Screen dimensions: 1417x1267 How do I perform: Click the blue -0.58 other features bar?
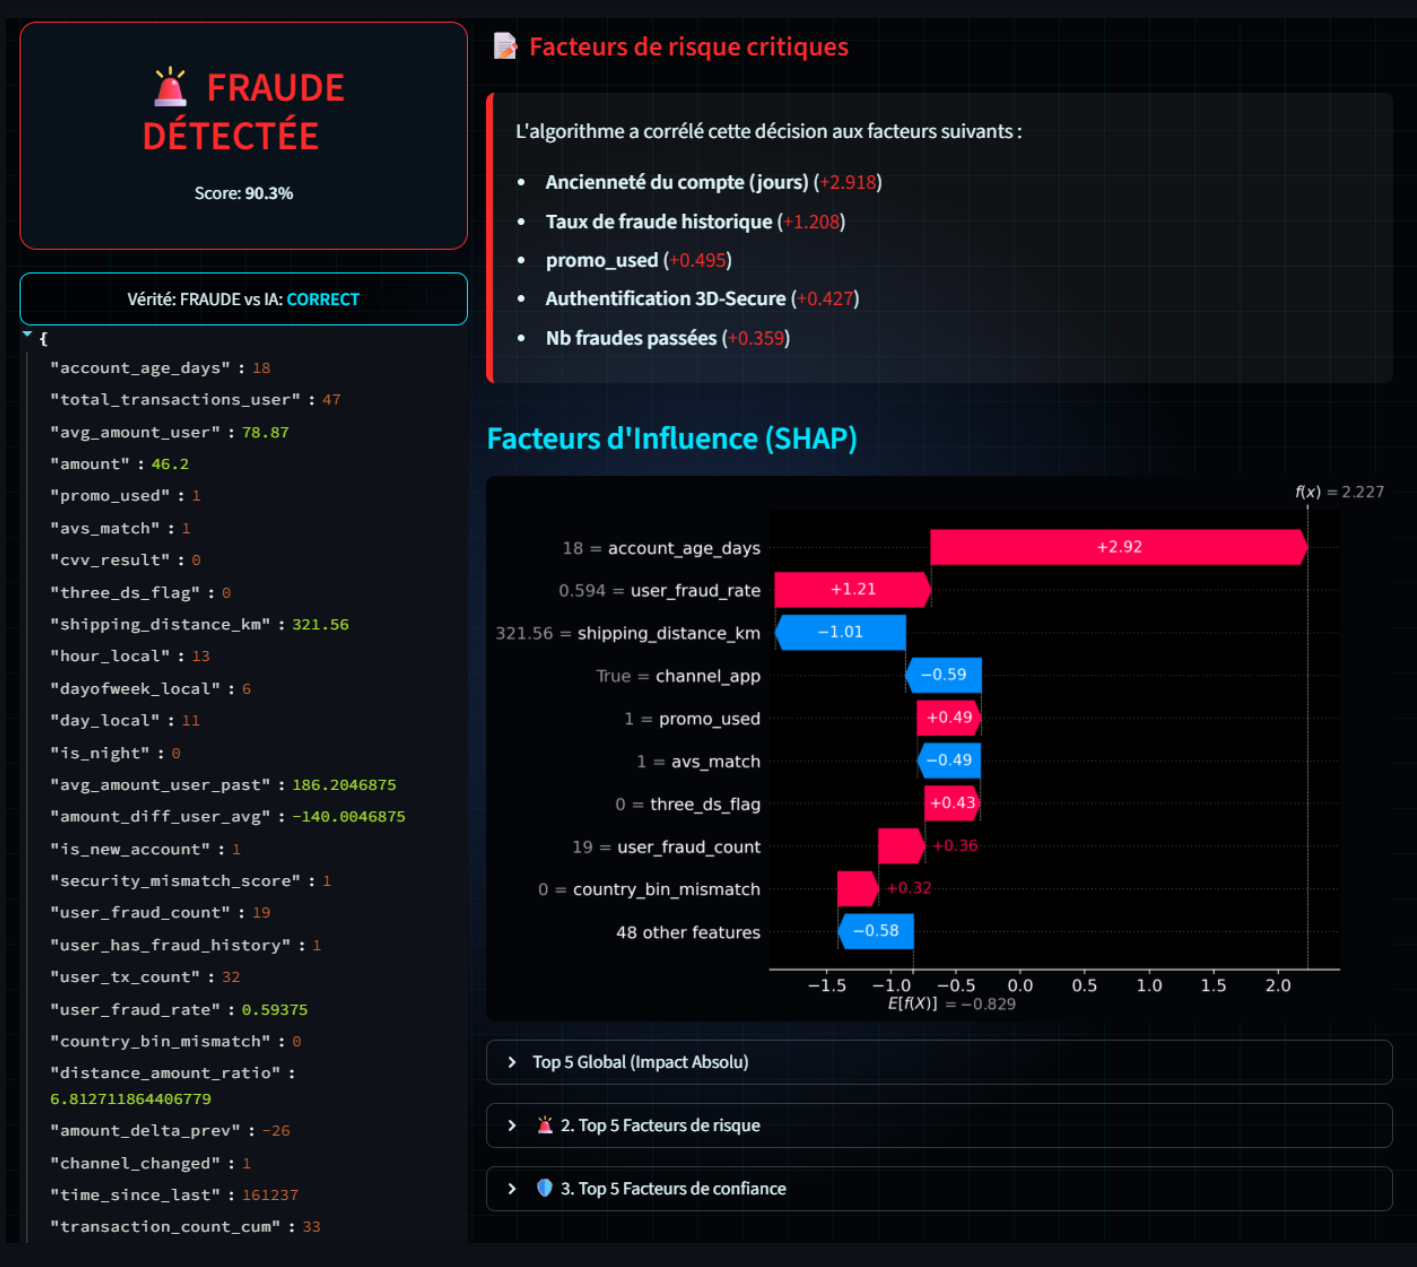(x=876, y=931)
